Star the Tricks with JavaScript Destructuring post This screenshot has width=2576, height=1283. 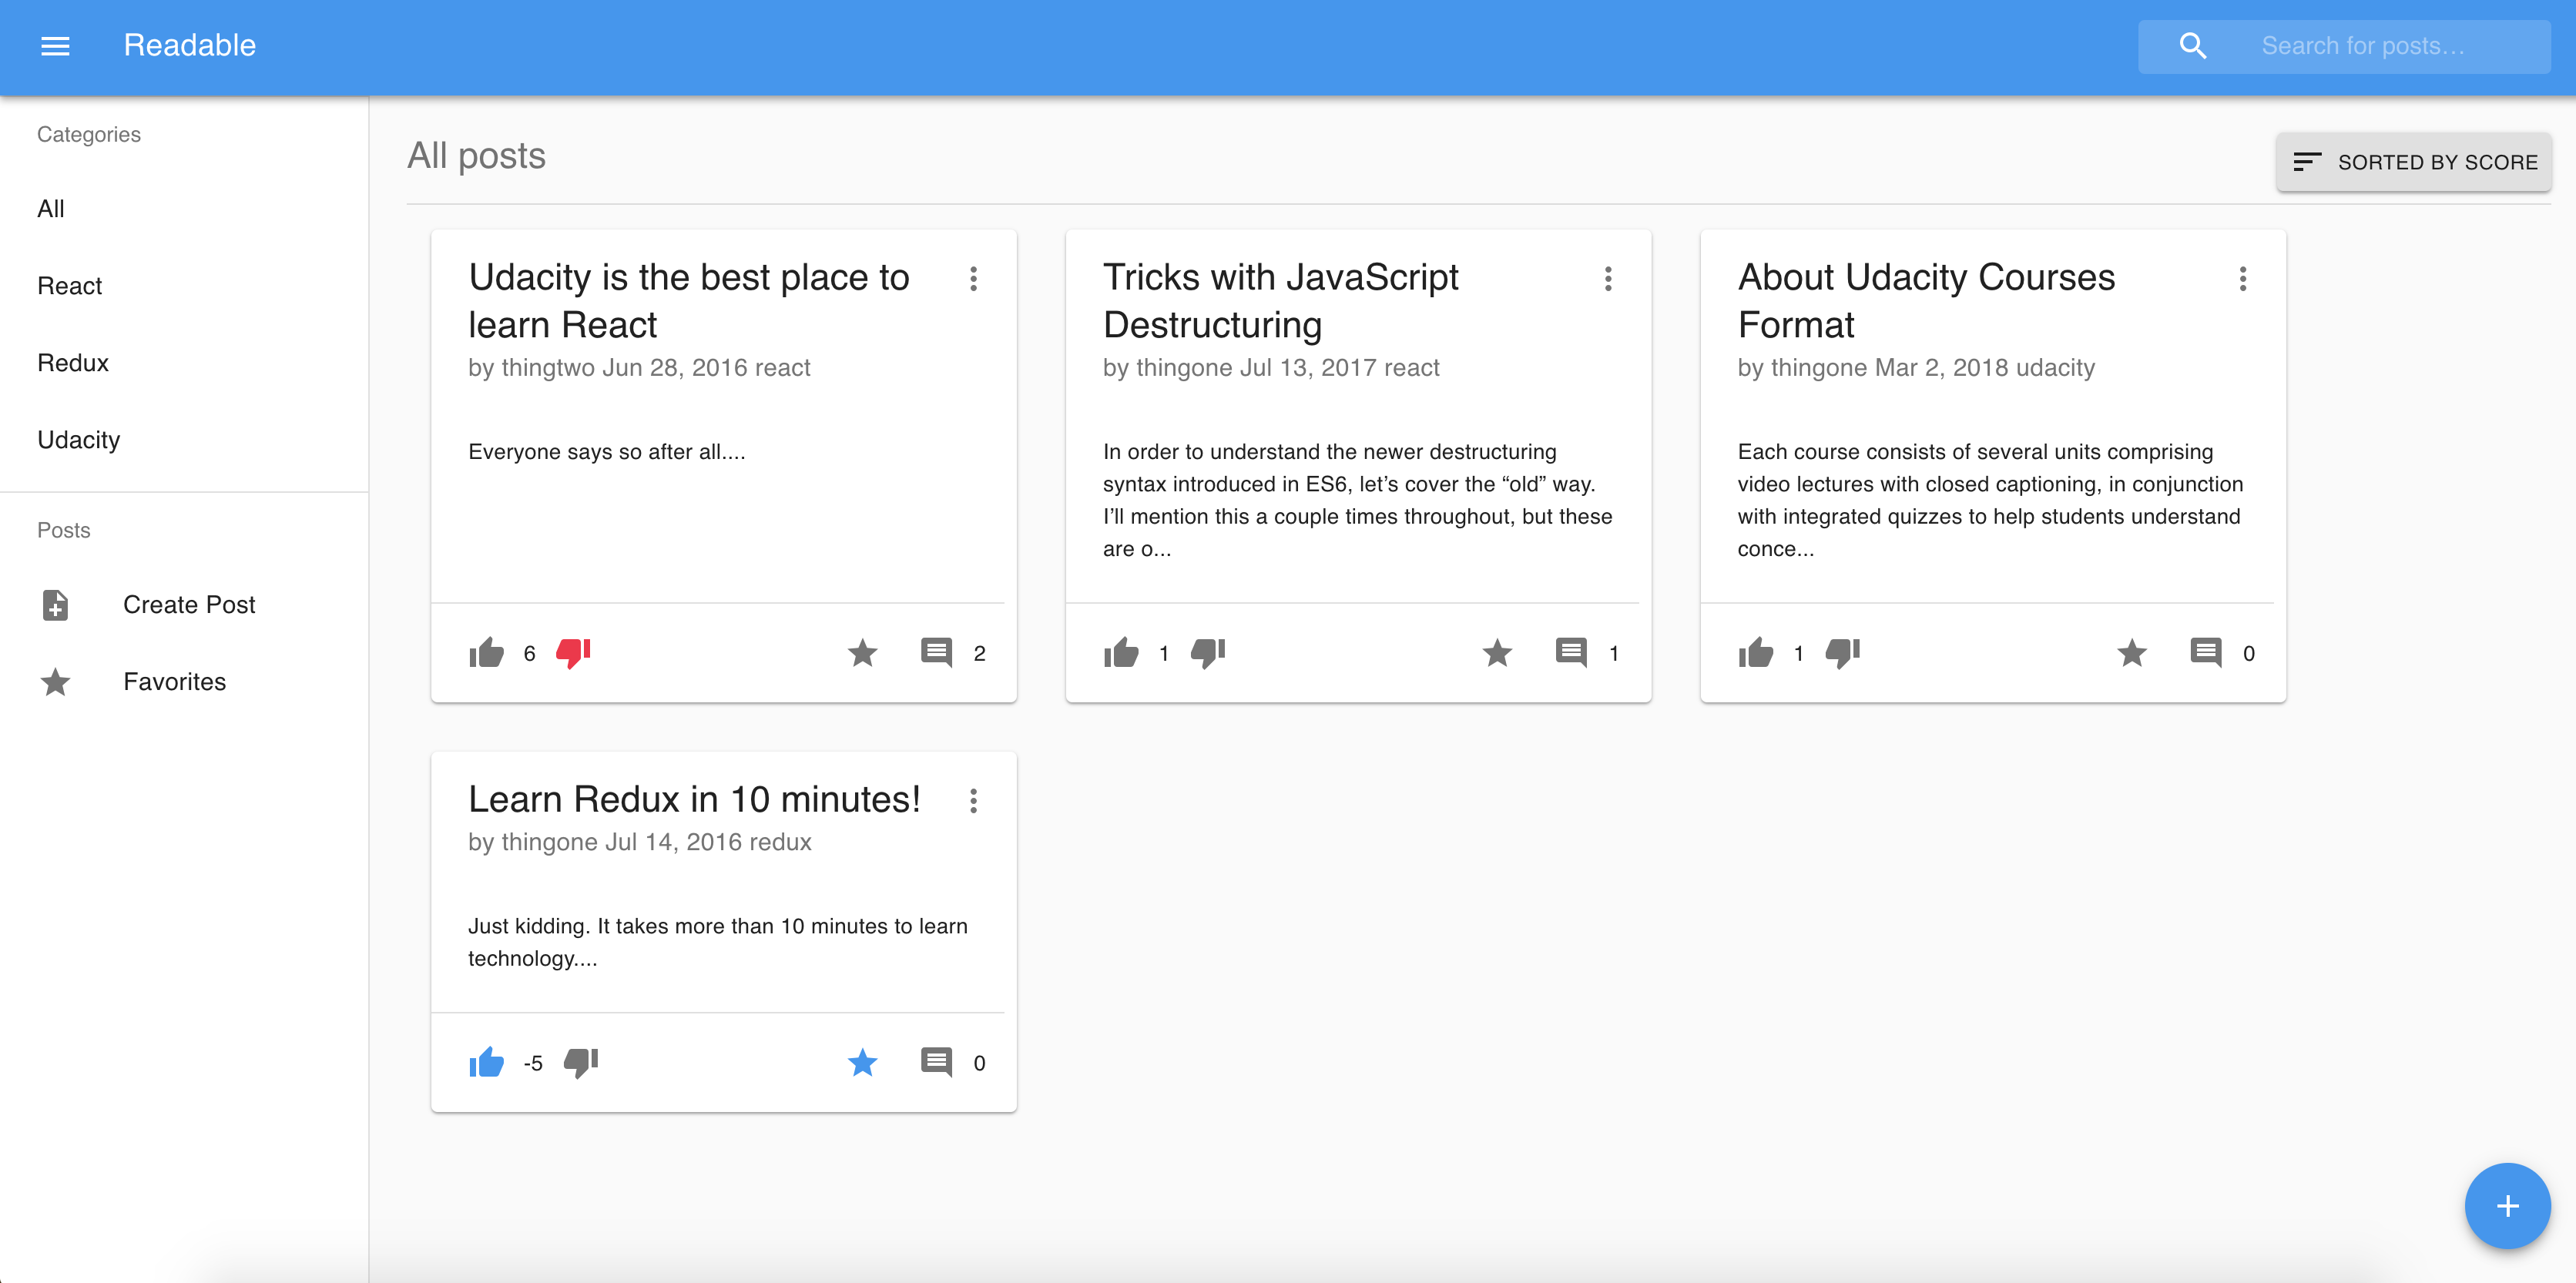click(x=1497, y=653)
